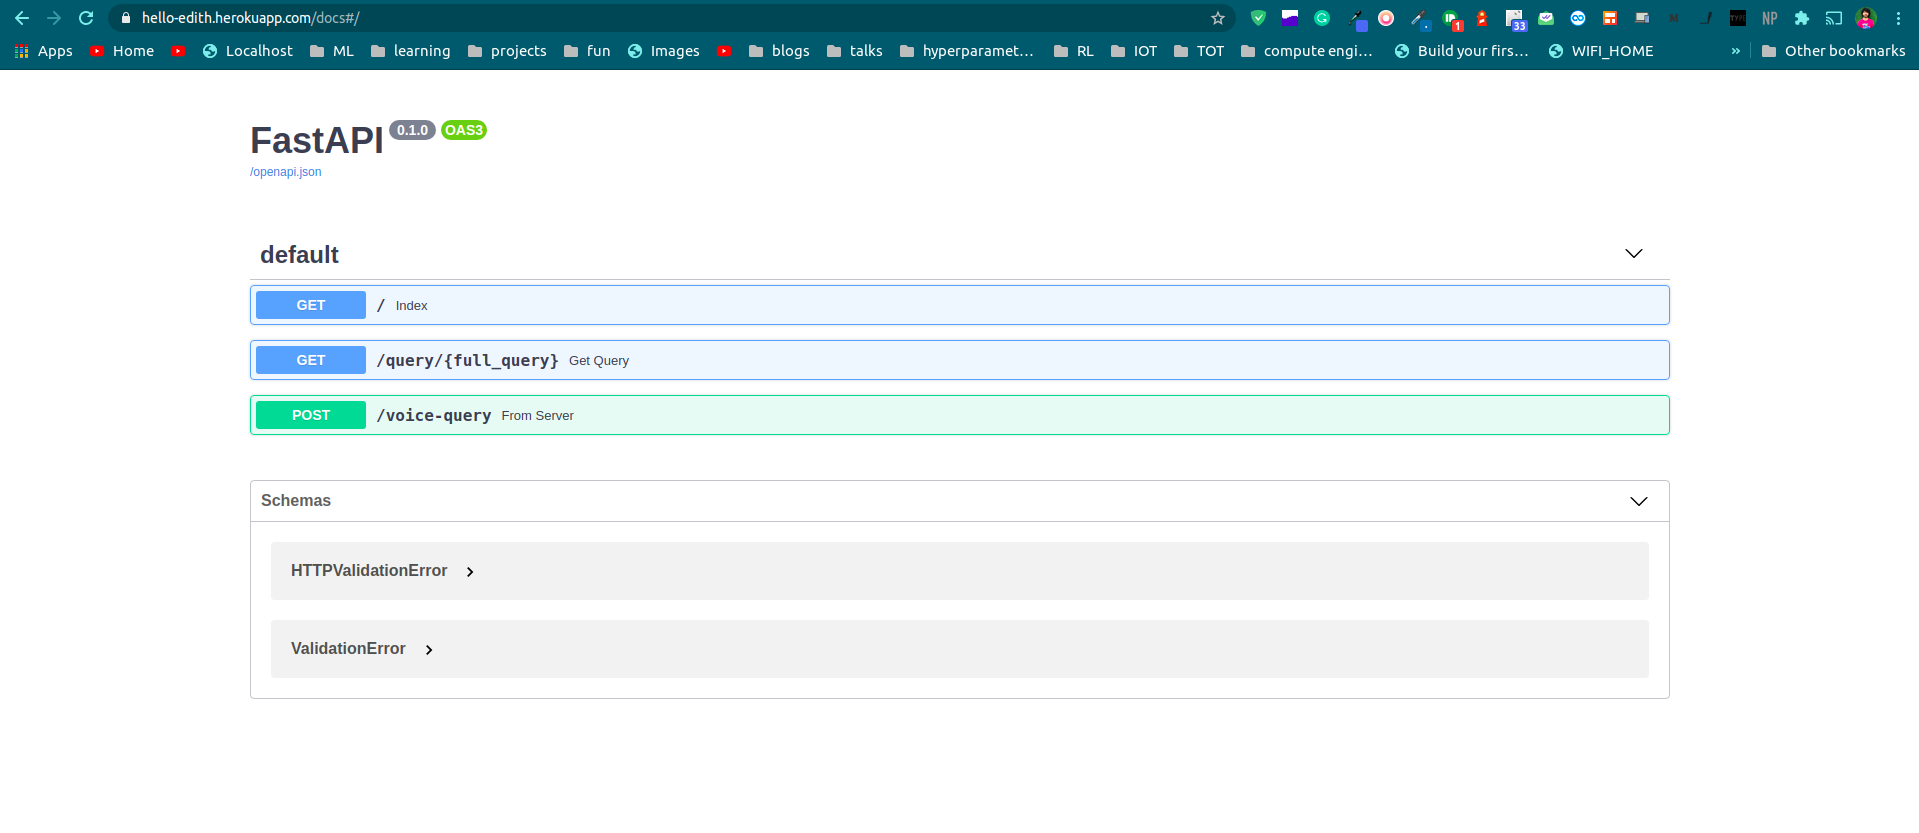Viewport: 1919px width, 833px height.
Task: Open the NP extension icon
Action: (x=1770, y=18)
